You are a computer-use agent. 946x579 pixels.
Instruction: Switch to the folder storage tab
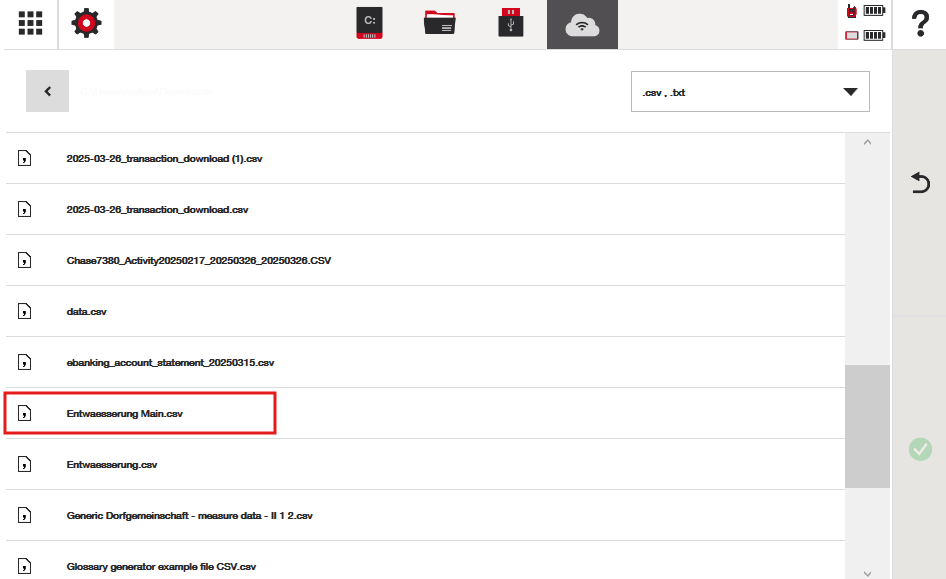click(439, 24)
